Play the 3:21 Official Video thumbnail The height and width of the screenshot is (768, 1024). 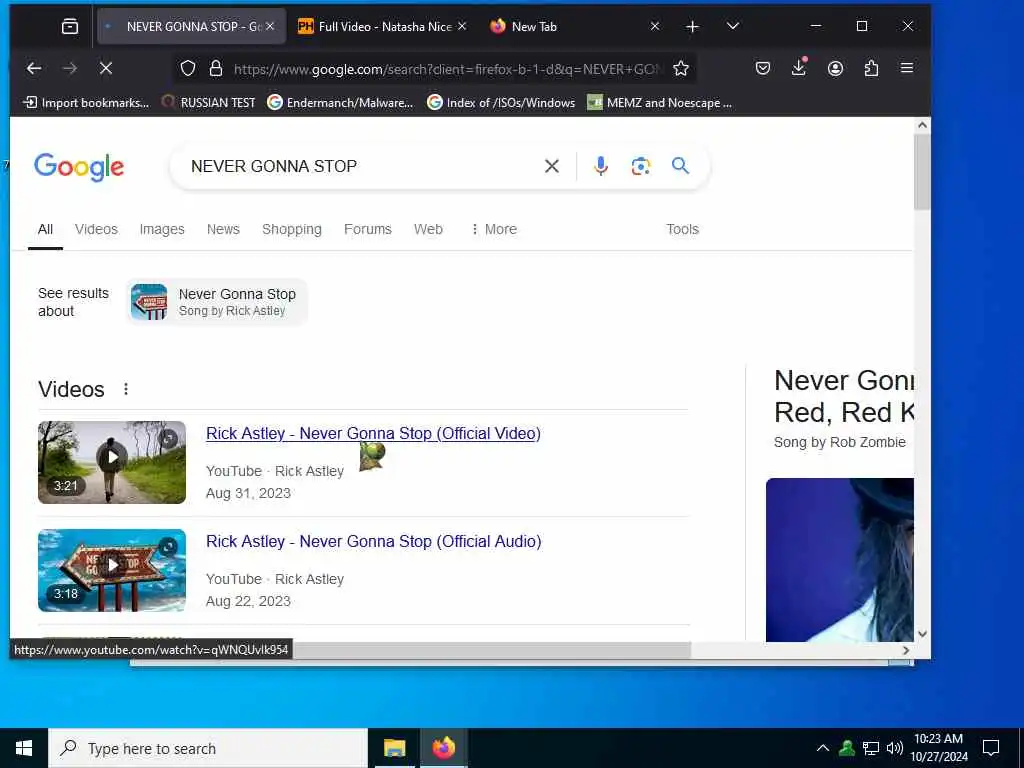pyautogui.click(x=112, y=462)
